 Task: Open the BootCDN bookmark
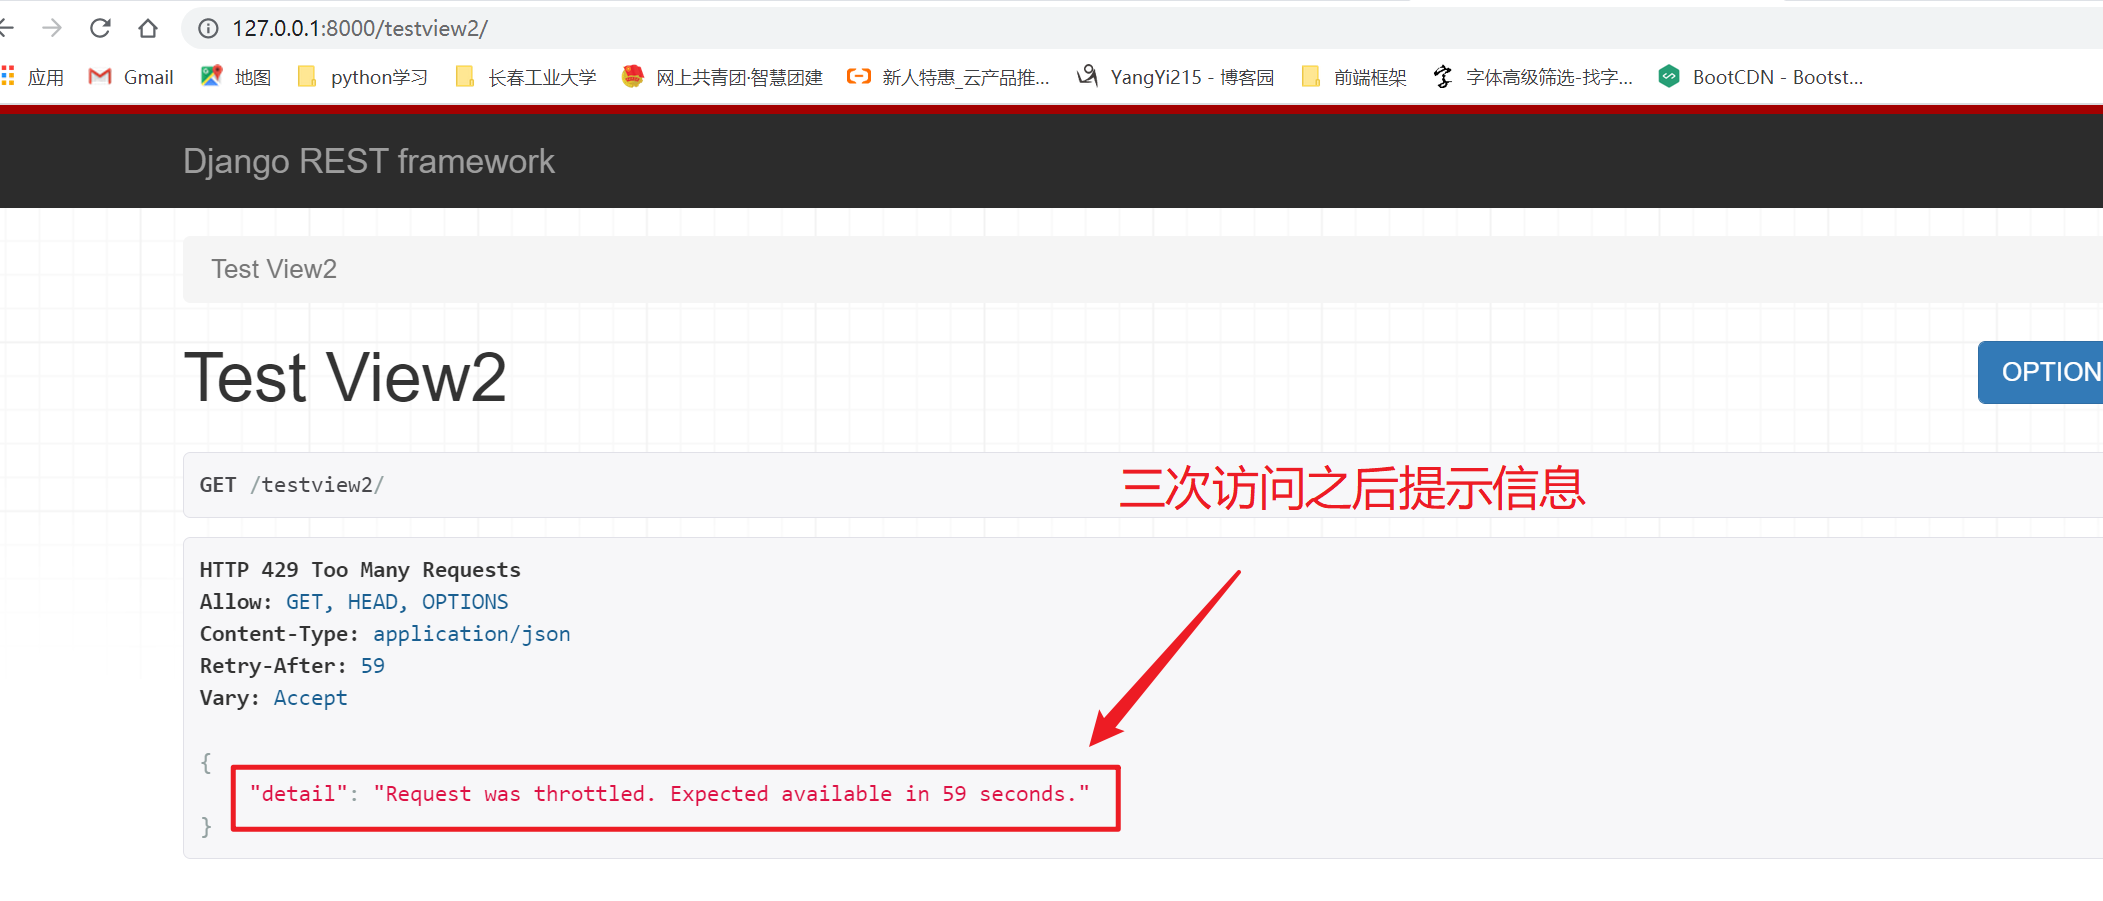pyautogui.click(x=1761, y=77)
